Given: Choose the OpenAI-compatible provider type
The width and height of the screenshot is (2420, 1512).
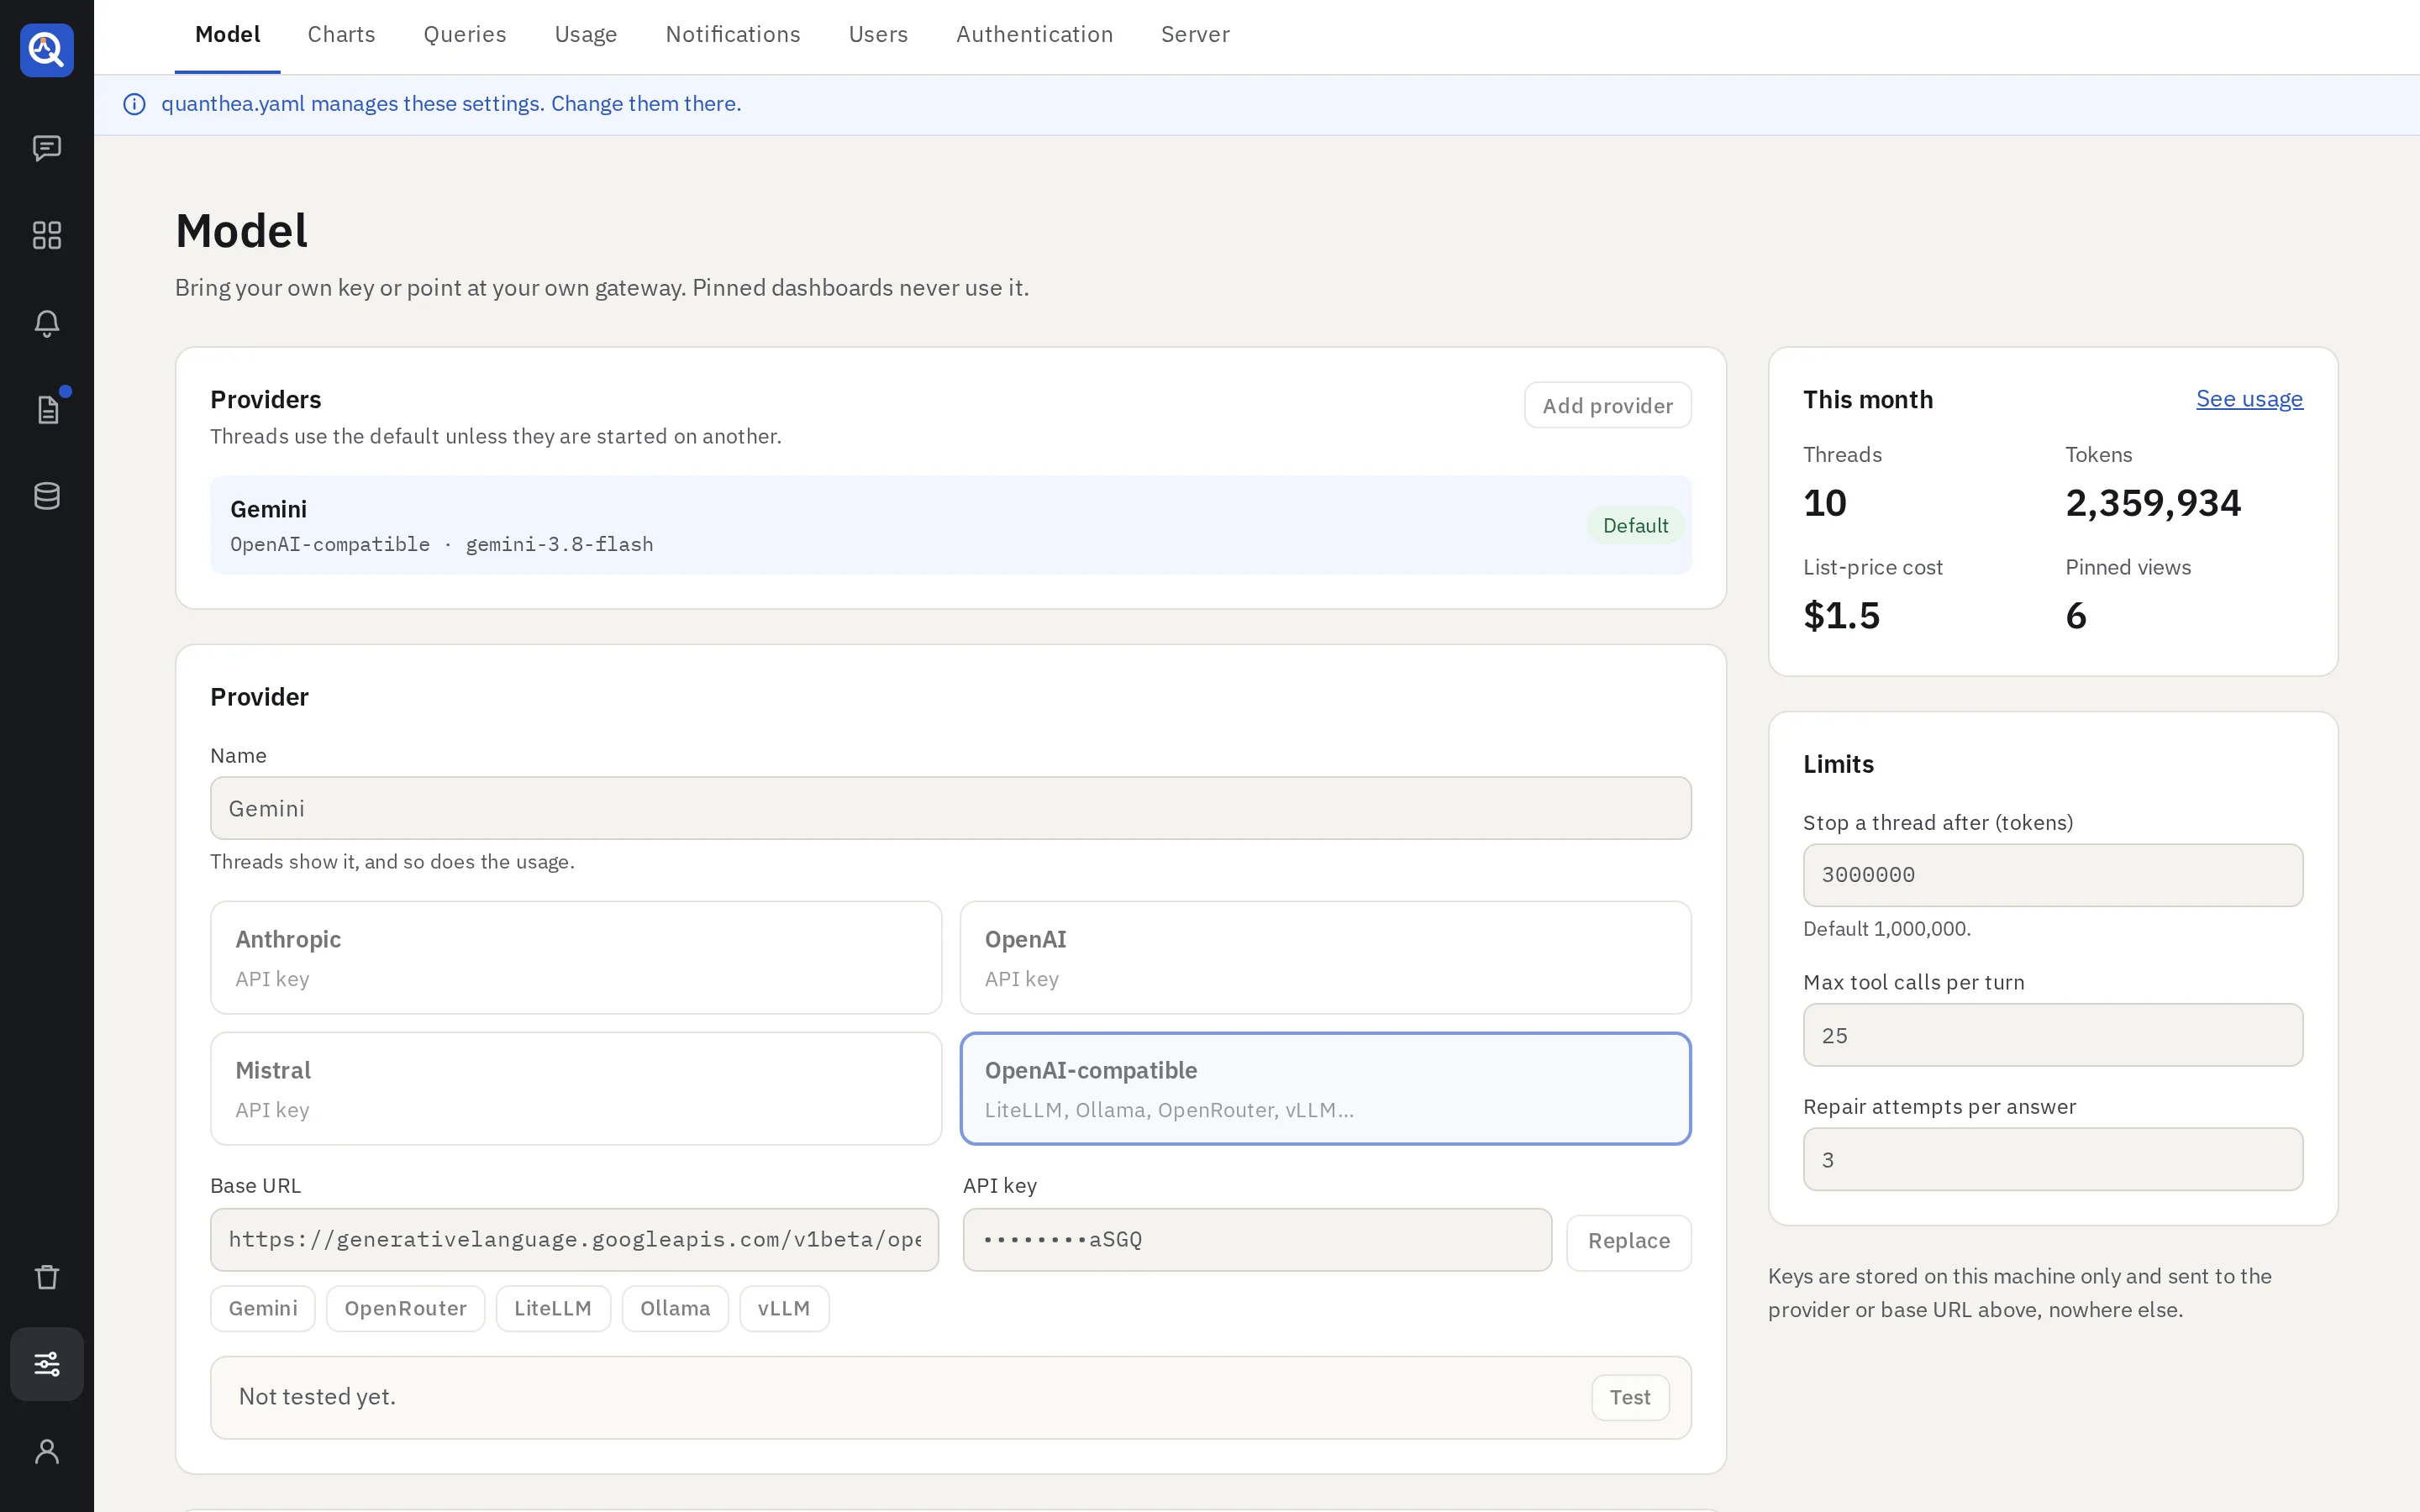Looking at the screenshot, I should click(x=1325, y=1089).
